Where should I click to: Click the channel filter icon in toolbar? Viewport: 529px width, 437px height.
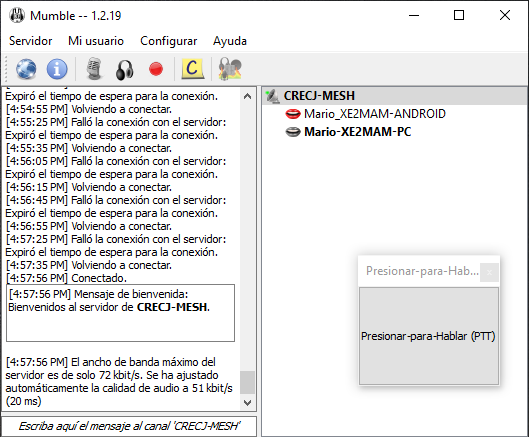coord(230,69)
